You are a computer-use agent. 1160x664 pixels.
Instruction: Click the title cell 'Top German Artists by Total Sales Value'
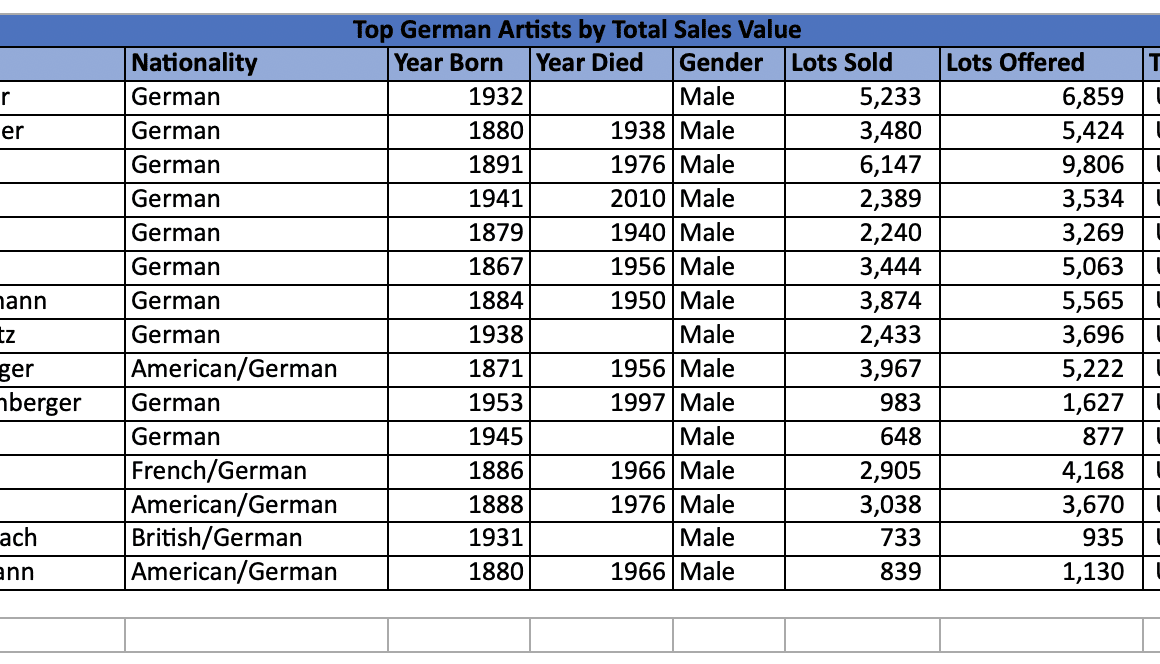click(577, 30)
